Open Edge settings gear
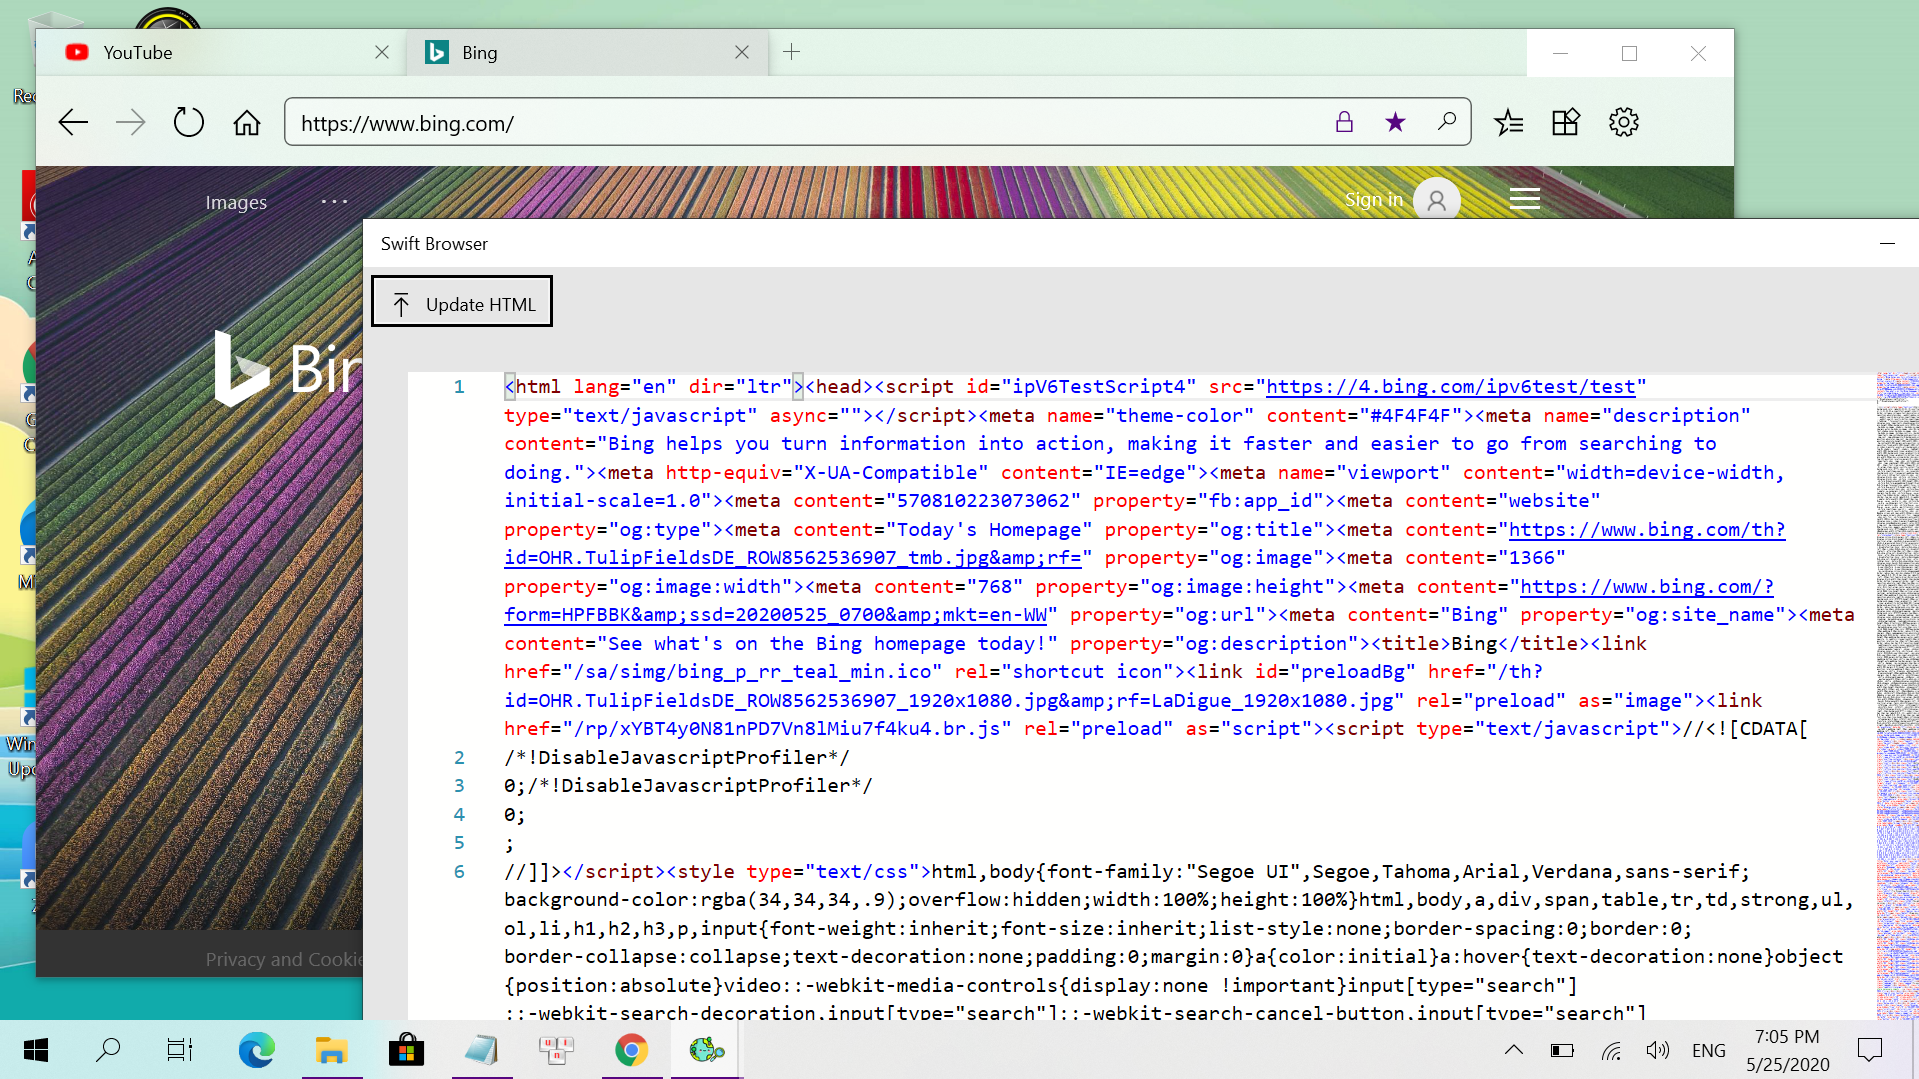 1622,122
